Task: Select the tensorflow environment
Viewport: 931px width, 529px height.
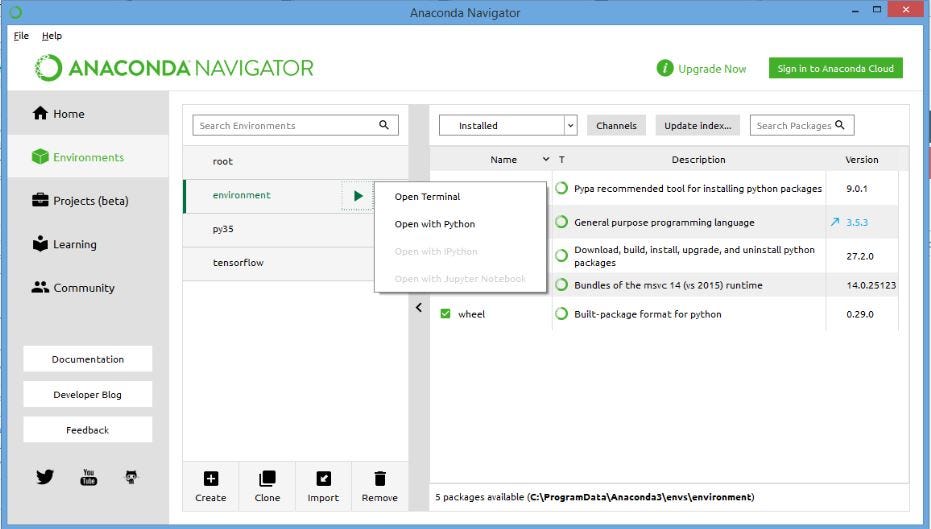Action: coord(279,263)
